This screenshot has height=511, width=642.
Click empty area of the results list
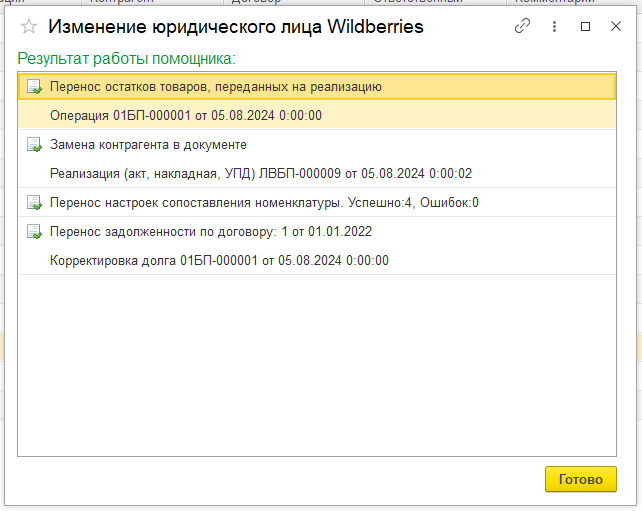[317, 364]
